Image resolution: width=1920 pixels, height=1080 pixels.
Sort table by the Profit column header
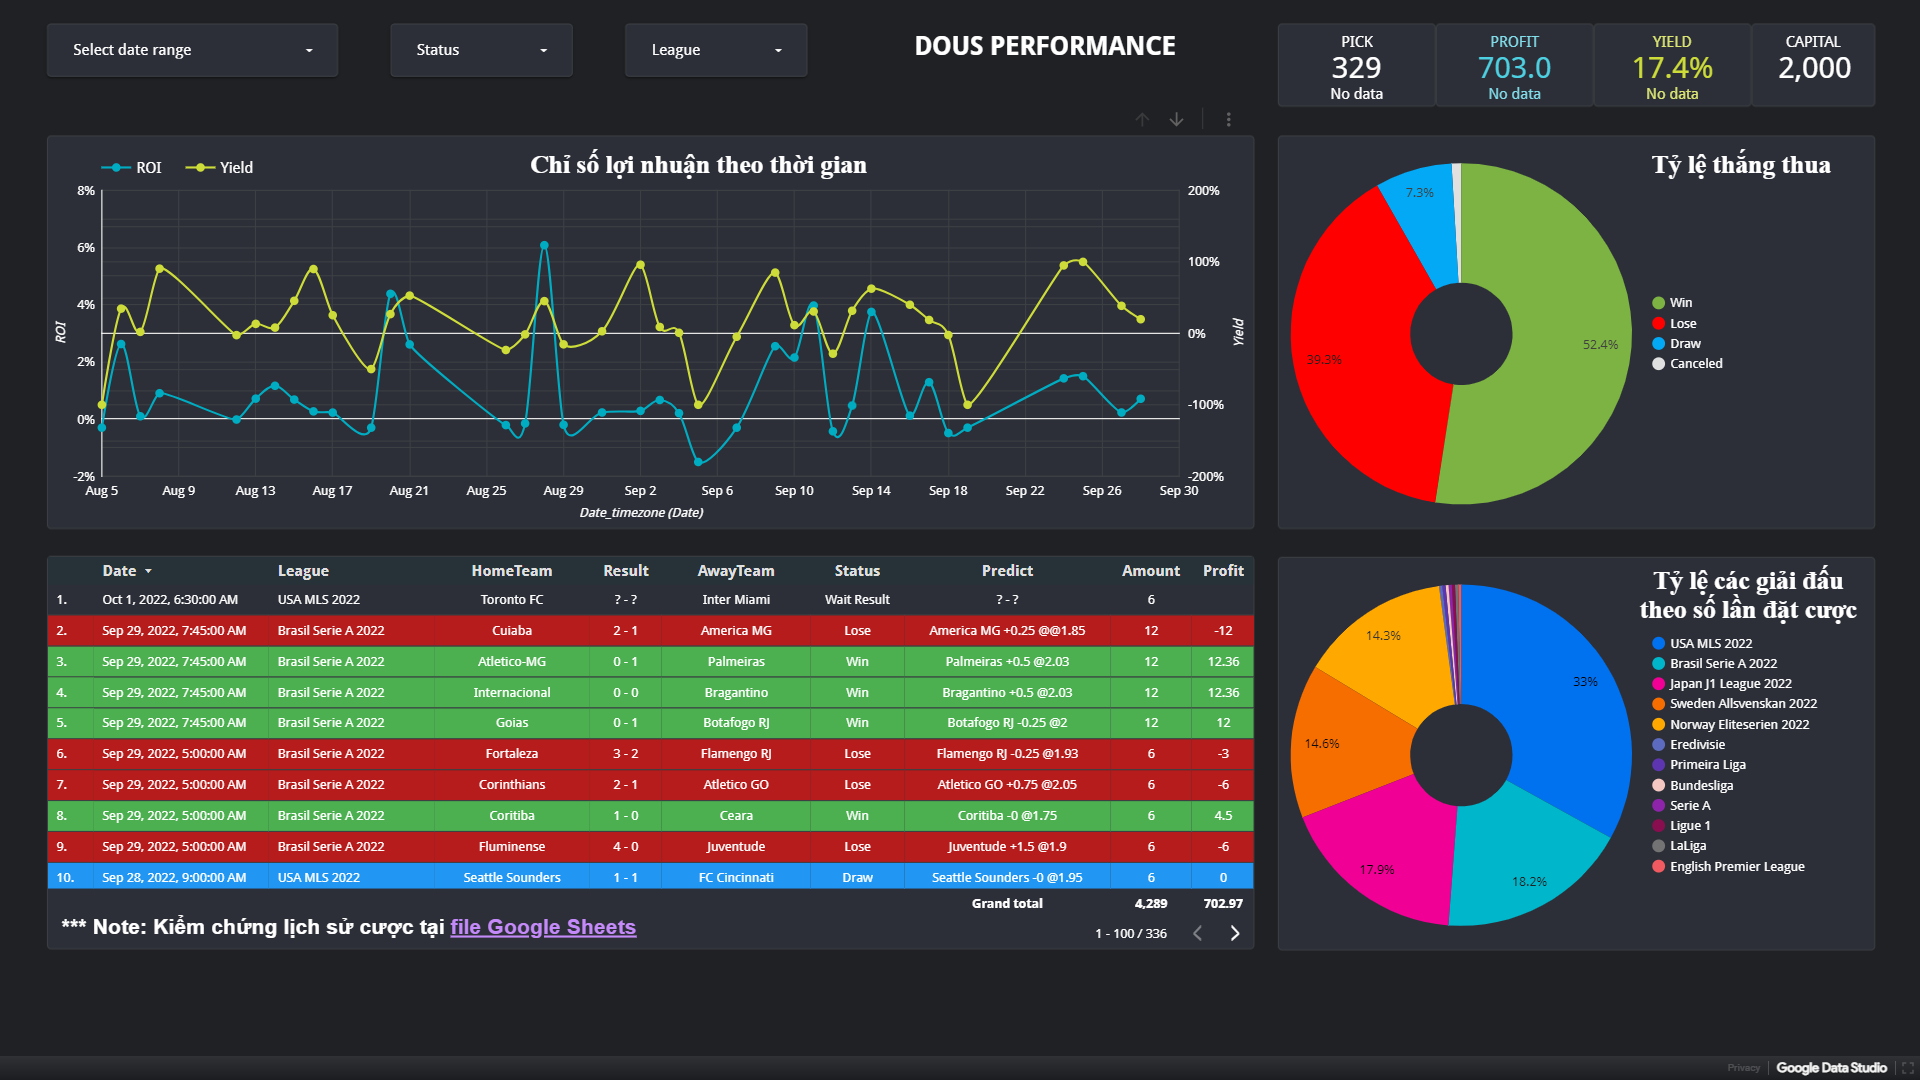click(x=1222, y=570)
